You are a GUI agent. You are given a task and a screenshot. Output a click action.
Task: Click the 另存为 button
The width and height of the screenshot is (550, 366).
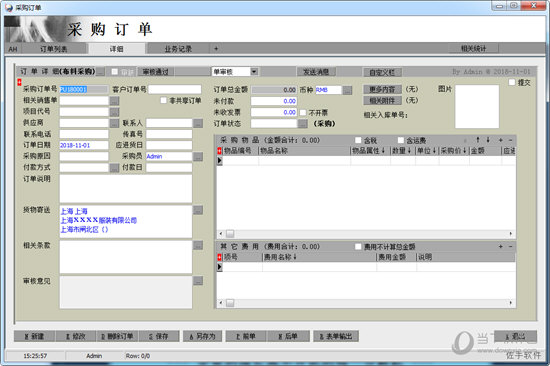tap(202, 336)
